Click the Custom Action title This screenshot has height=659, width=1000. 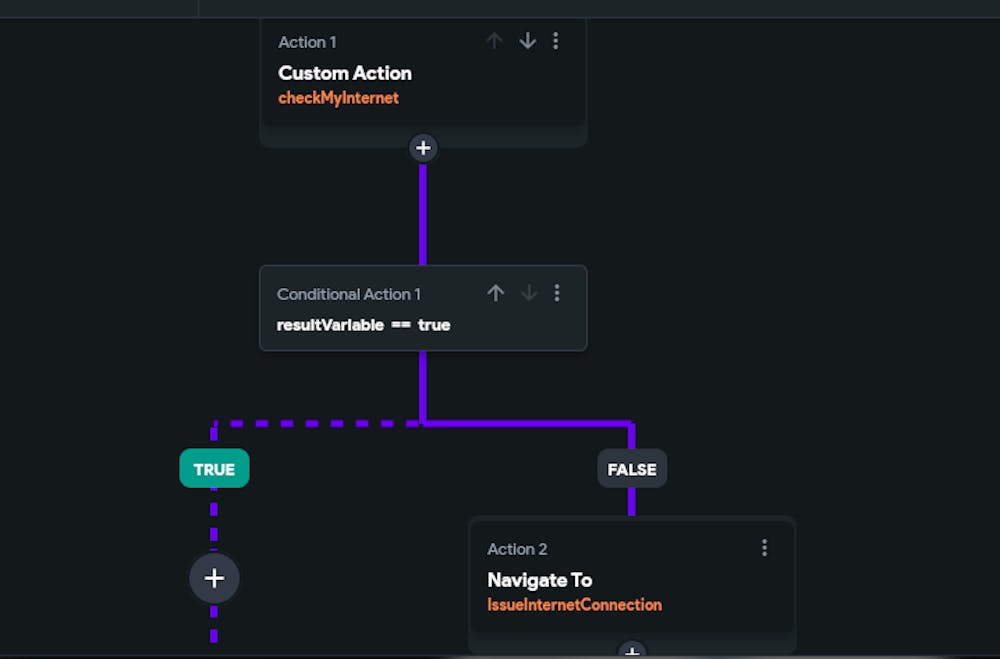click(x=345, y=73)
